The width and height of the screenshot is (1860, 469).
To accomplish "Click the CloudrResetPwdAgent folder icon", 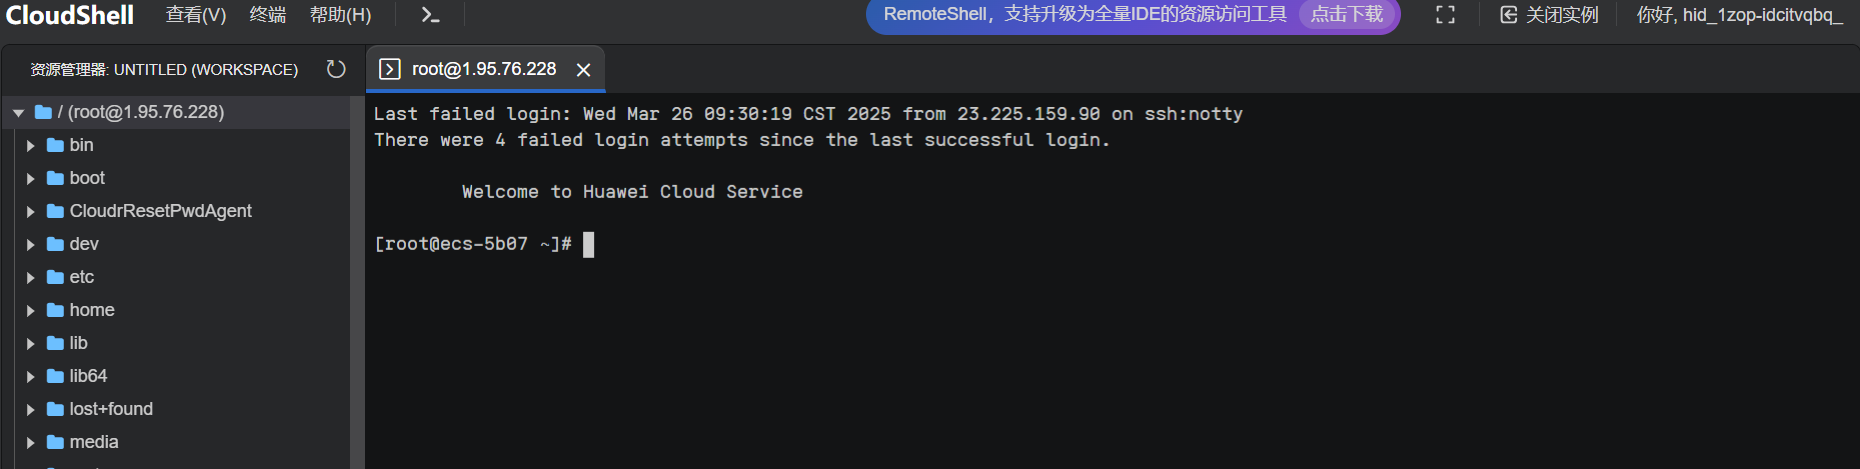I will [x=56, y=212].
